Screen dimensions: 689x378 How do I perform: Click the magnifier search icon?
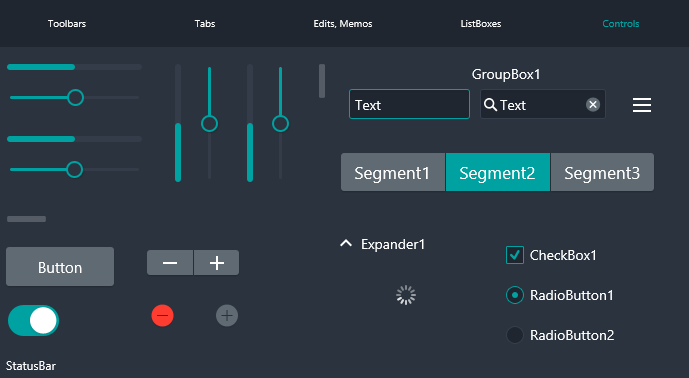pyautogui.click(x=490, y=105)
